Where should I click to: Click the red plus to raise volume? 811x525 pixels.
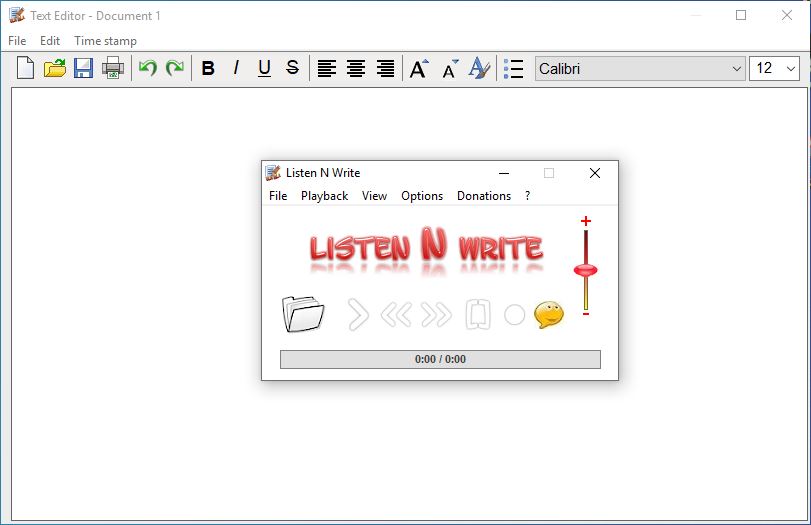585,221
